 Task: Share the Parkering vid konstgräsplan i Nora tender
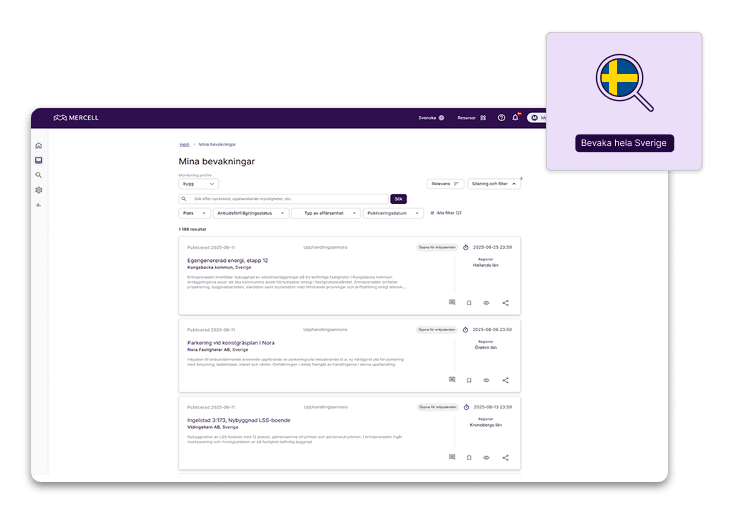tap(506, 380)
